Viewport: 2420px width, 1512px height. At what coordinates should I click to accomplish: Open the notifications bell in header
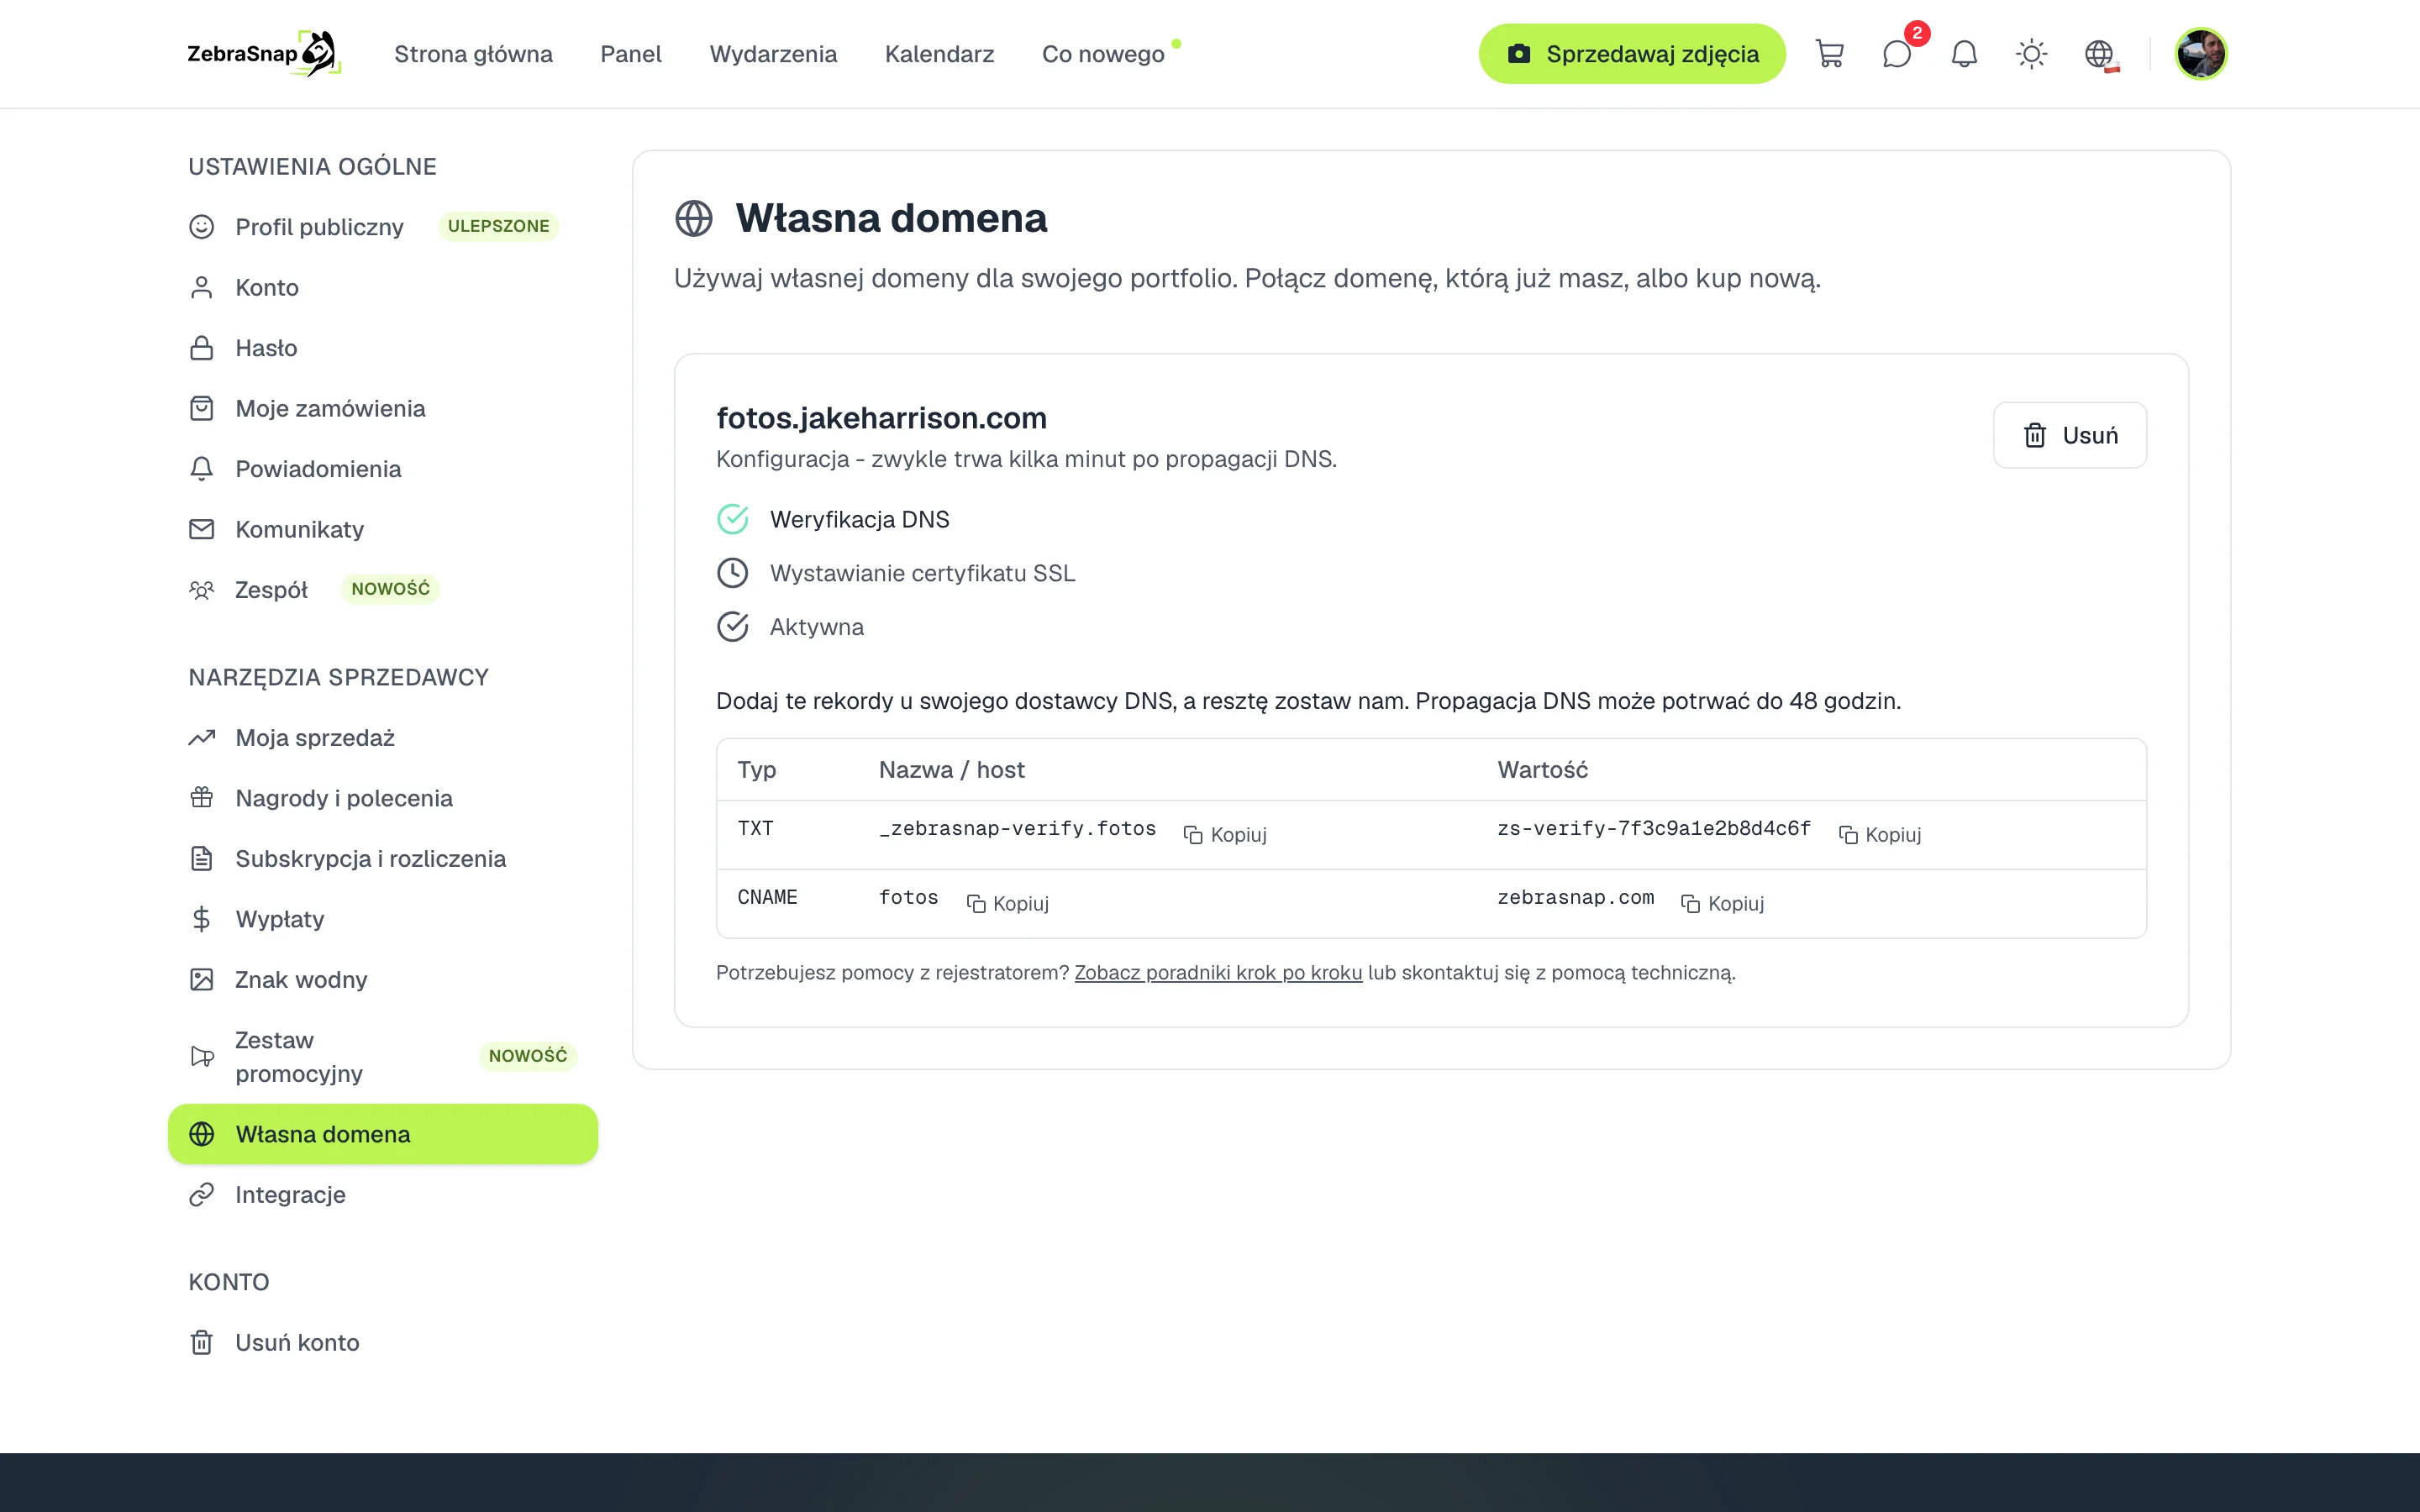pos(1964,54)
